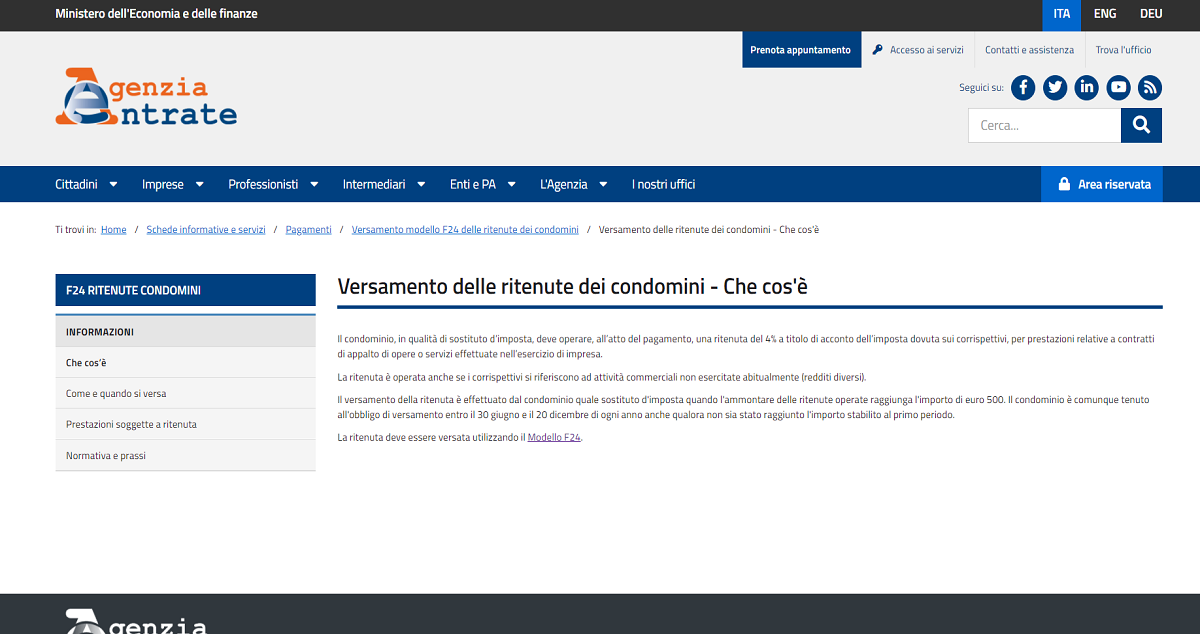Open the L'Agenzia menu
The width and height of the screenshot is (1200, 634).
[x=564, y=184]
